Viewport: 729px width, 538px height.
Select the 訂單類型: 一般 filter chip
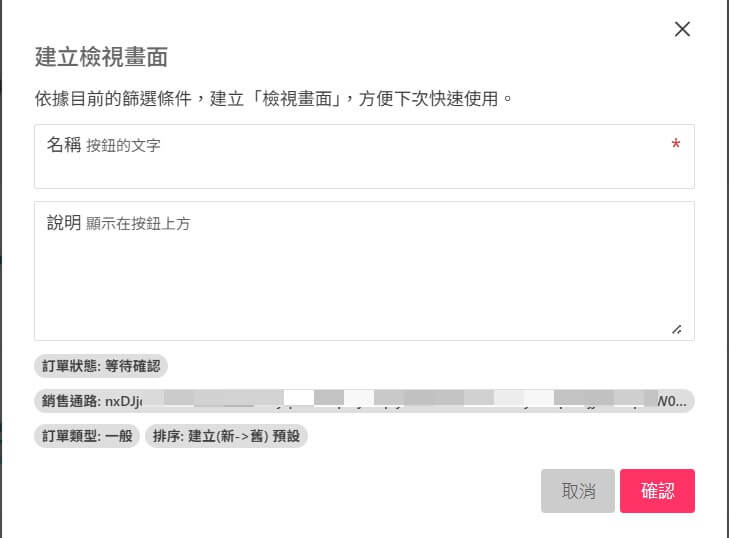coord(87,436)
